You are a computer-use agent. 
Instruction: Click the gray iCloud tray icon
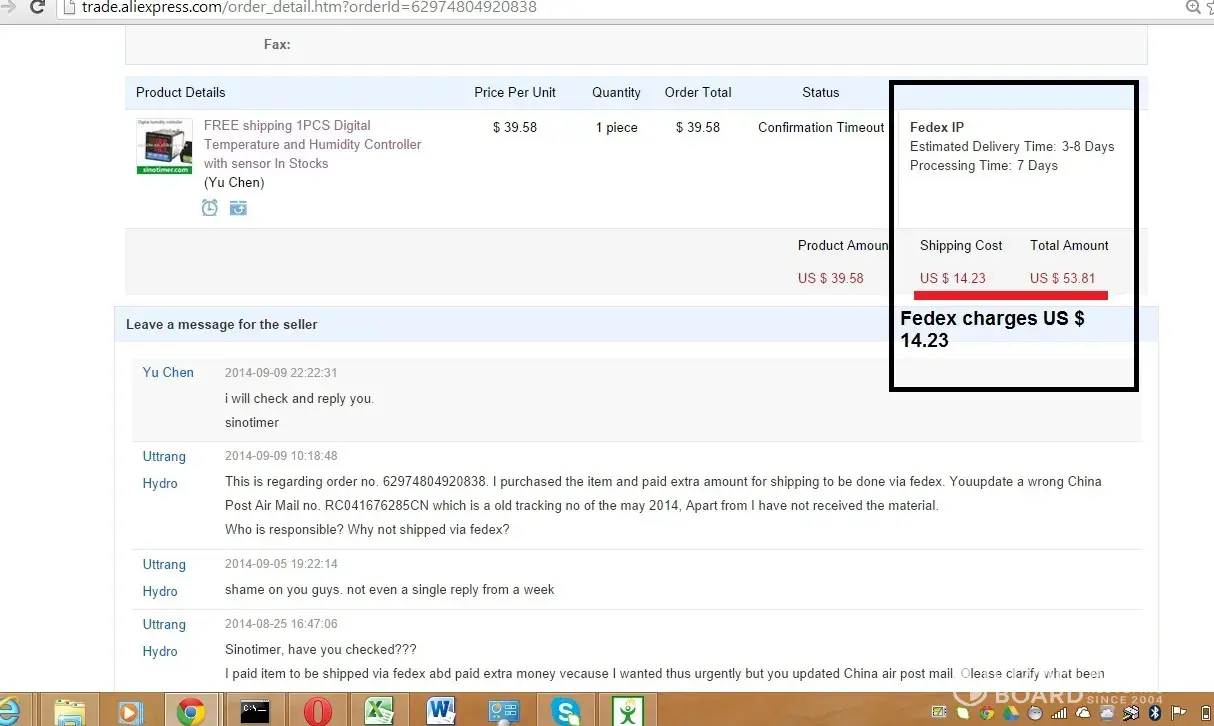[x=1107, y=713]
